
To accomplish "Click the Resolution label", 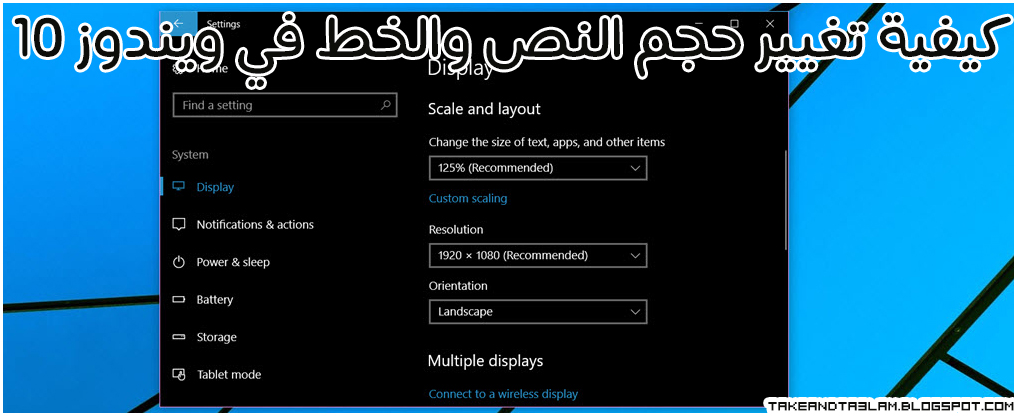I will [456, 230].
